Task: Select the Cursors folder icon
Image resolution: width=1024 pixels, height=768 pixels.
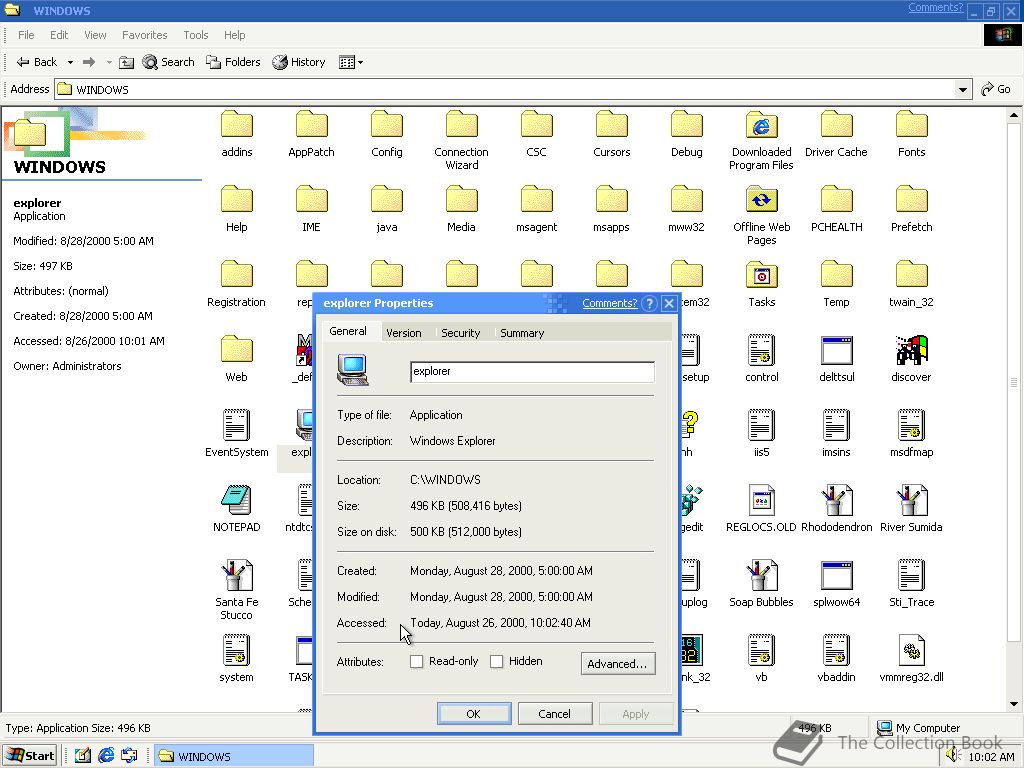Action: [612, 124]
